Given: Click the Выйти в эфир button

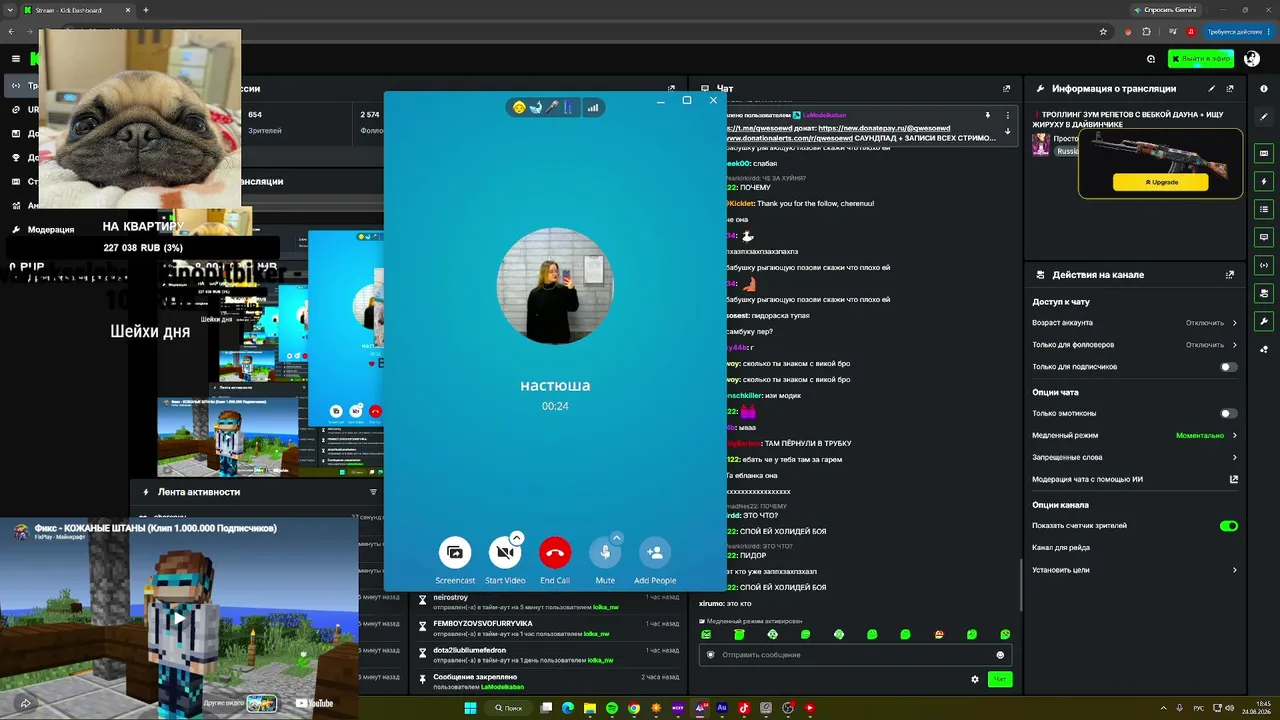Looking at the screenshot, I should point(1202,59).
